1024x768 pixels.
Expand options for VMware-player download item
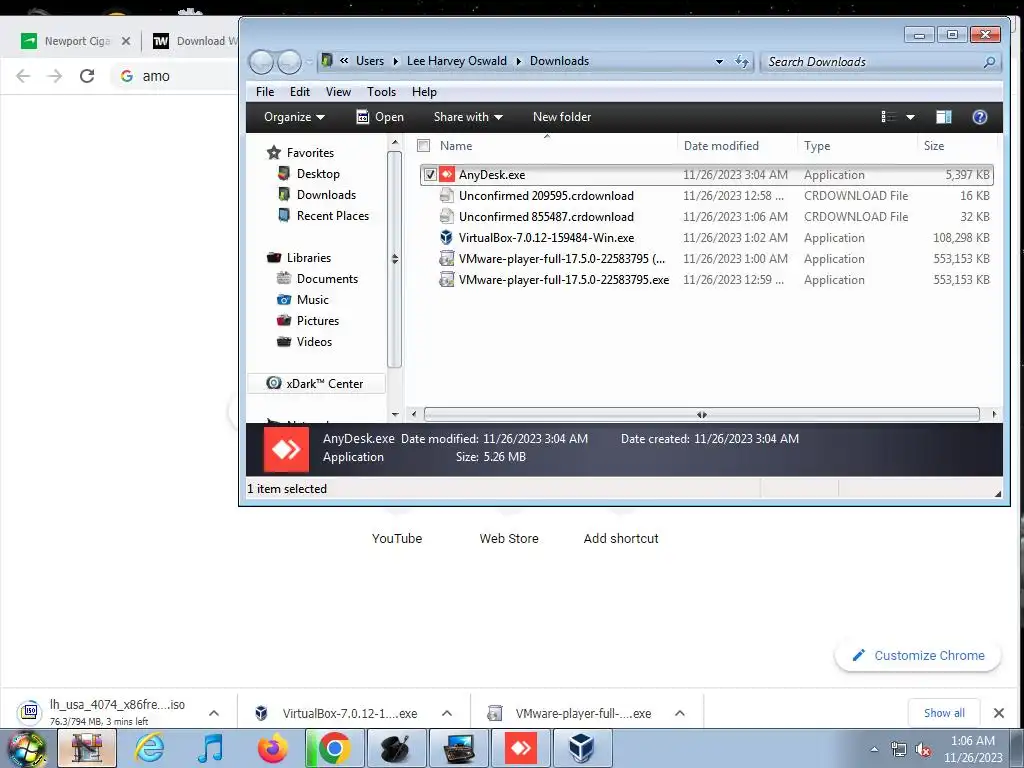coord(680,713)
